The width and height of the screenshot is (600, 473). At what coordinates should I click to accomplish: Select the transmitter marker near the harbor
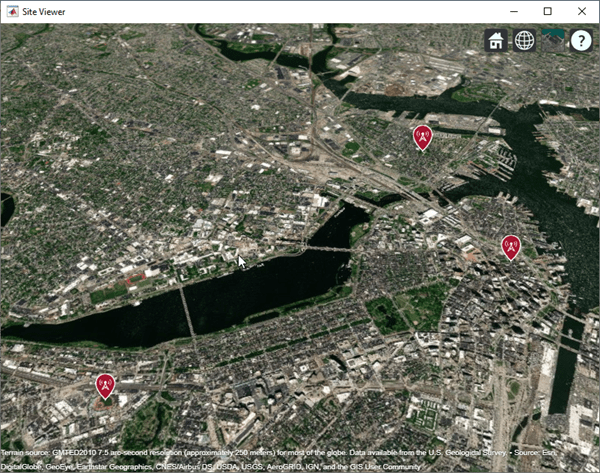point(511,247)
